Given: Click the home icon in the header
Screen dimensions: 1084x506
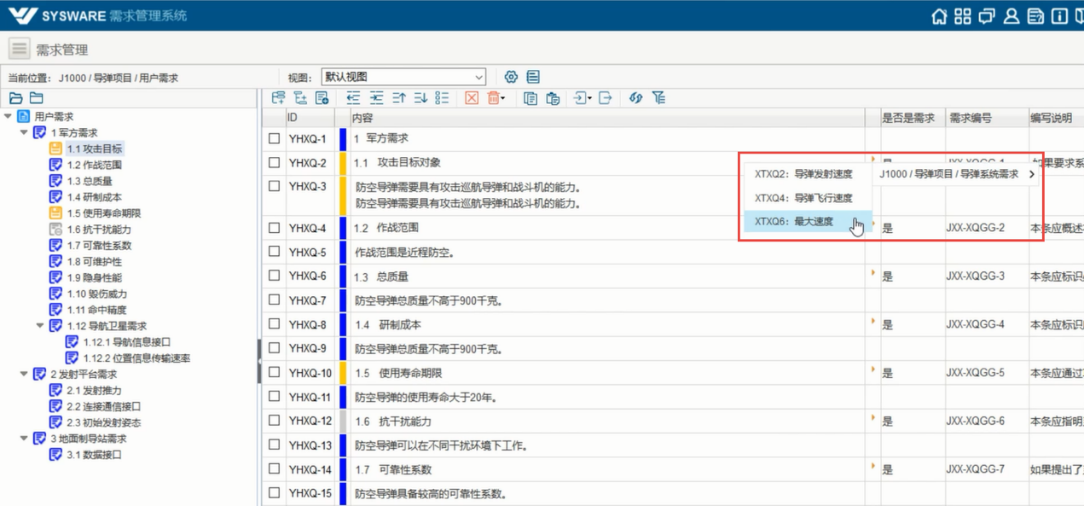Looking at the screenshot, I should 938,16.
